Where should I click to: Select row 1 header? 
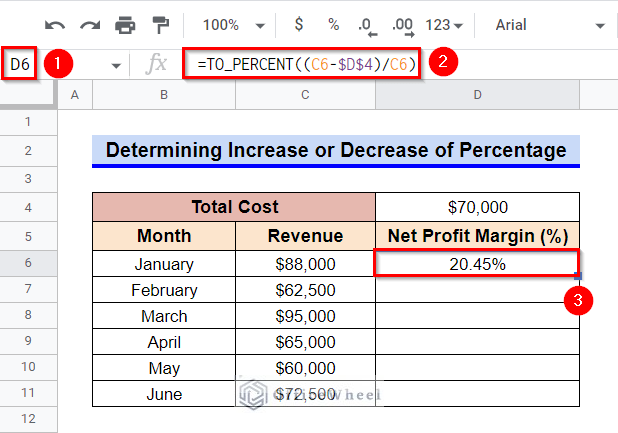coord(28,122)
